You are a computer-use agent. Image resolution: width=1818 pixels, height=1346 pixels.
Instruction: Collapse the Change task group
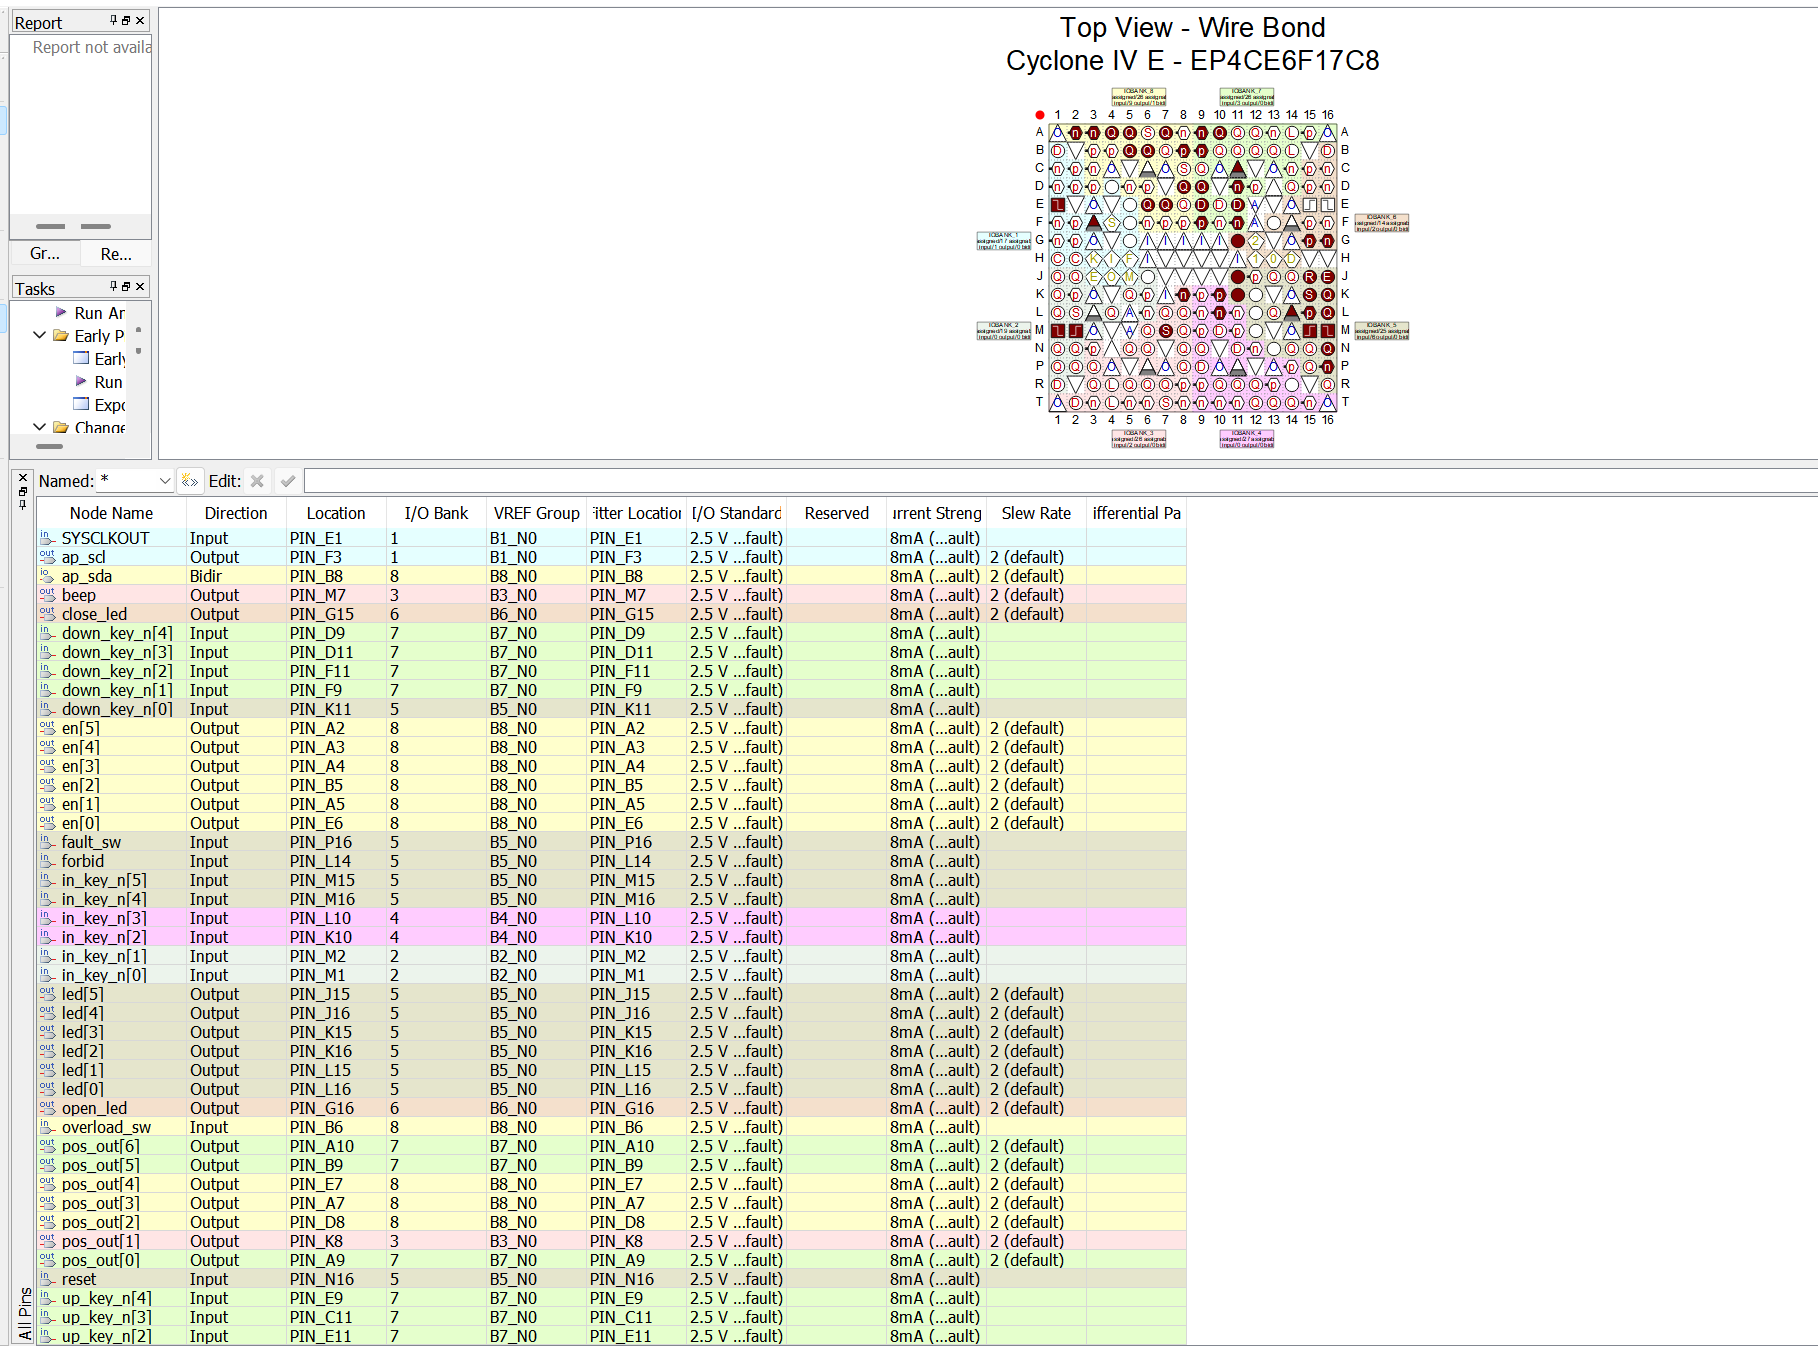click(x=40, y=427)
